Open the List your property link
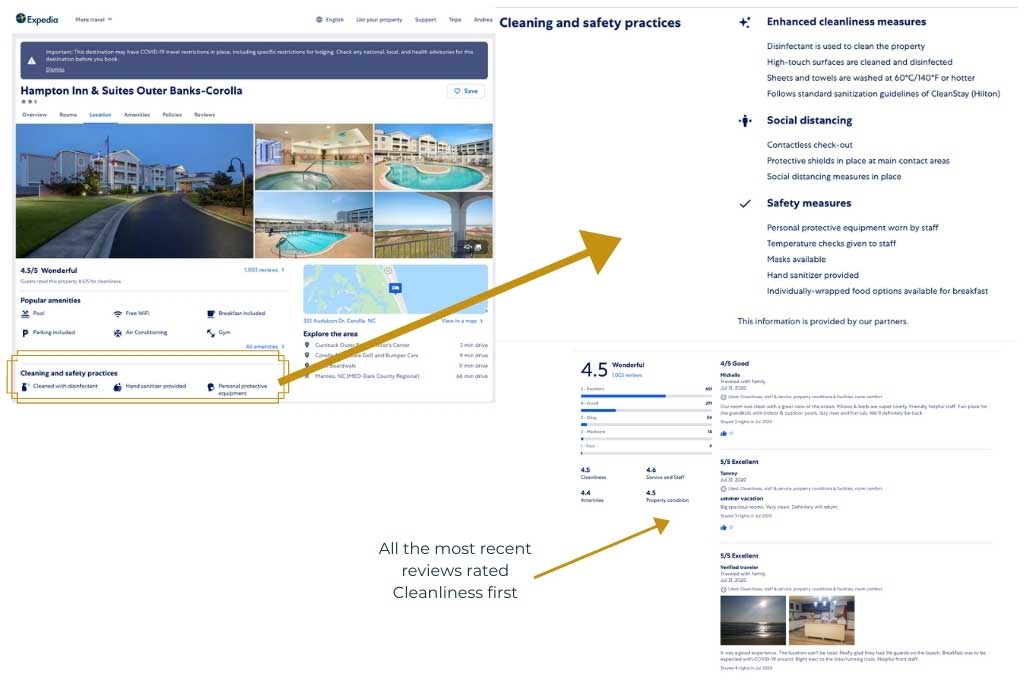Viewport: 1024px width, 683px height. [x=379, y=20]
